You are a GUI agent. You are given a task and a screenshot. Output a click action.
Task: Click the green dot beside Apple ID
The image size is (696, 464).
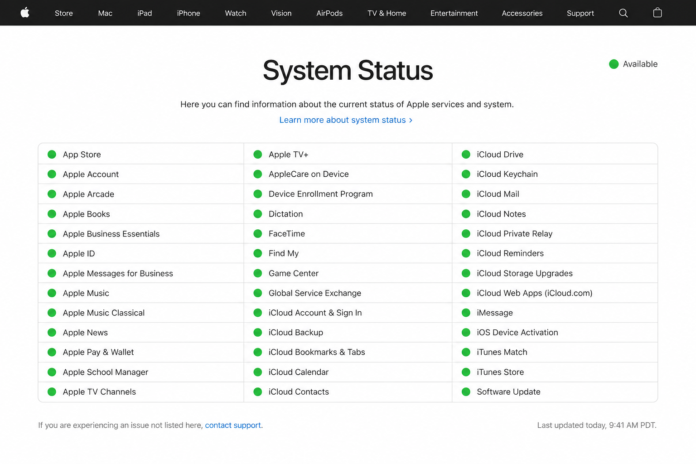pos(52,254)
